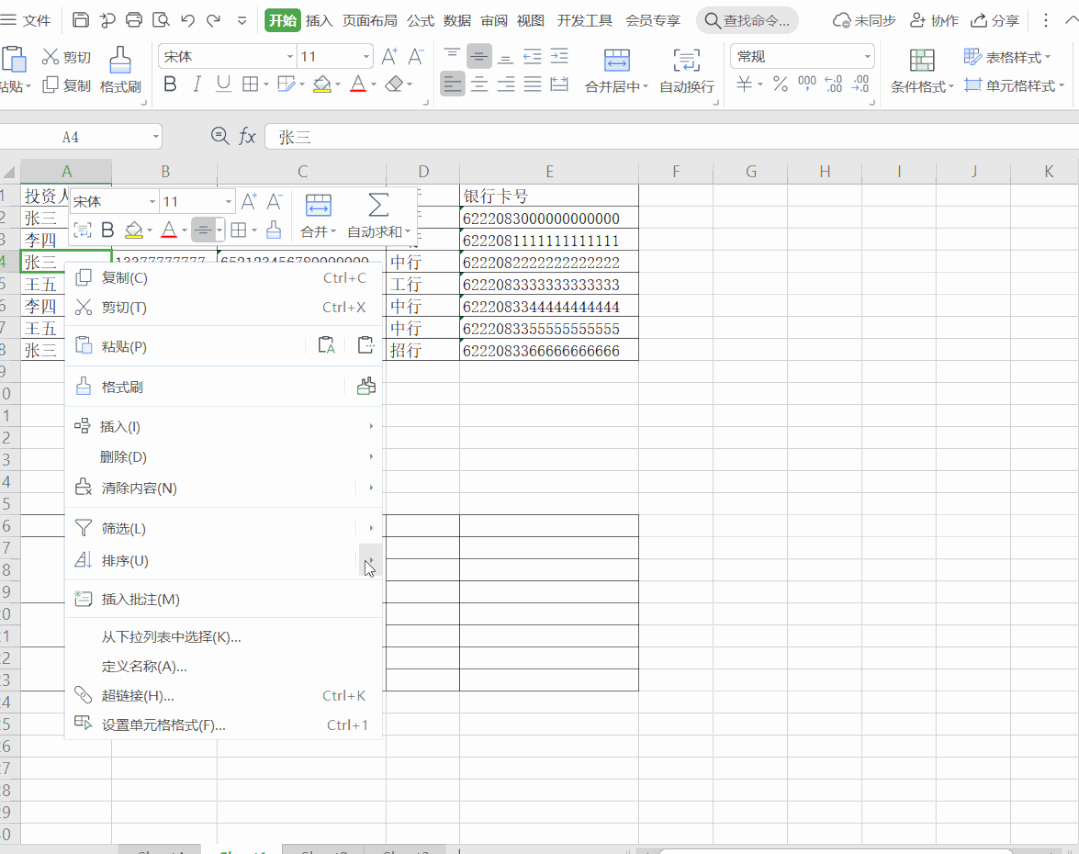Click the fx insert function icon
The height and width of the screenshot is (854, 1079).
(247, 136)
